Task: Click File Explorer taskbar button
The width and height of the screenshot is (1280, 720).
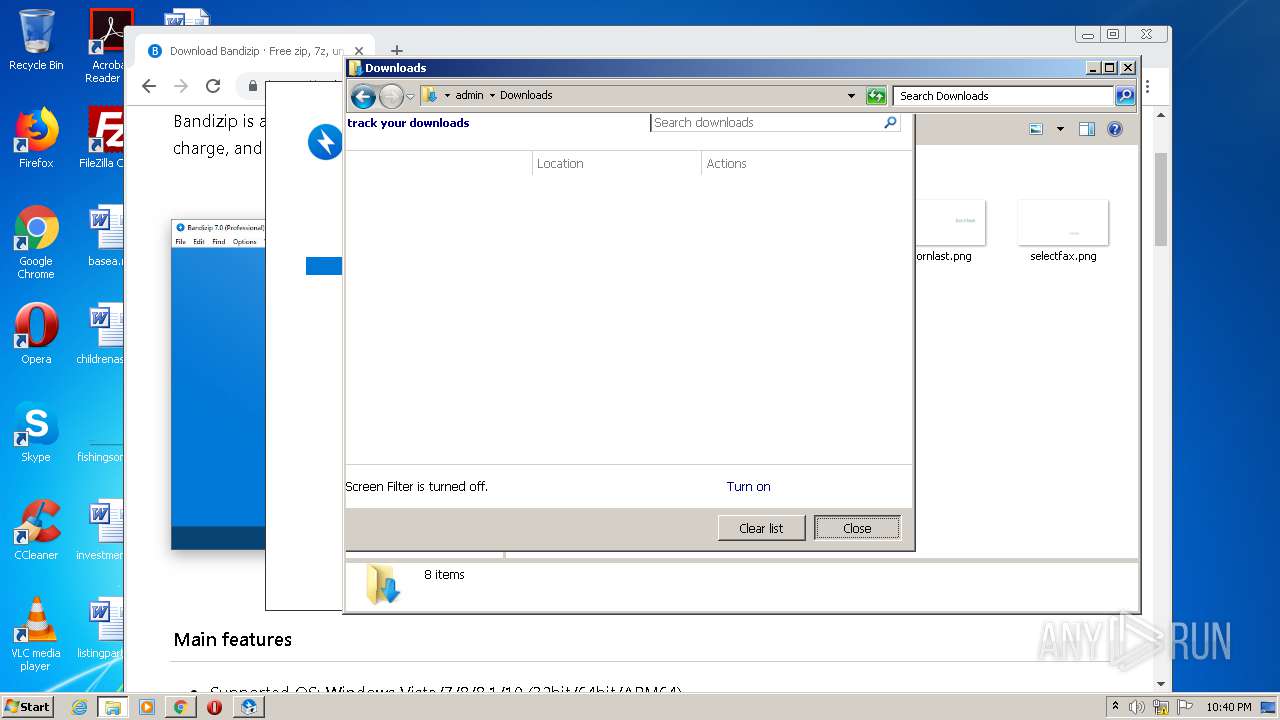Action: pyautogui.click(x=113, y=707)
